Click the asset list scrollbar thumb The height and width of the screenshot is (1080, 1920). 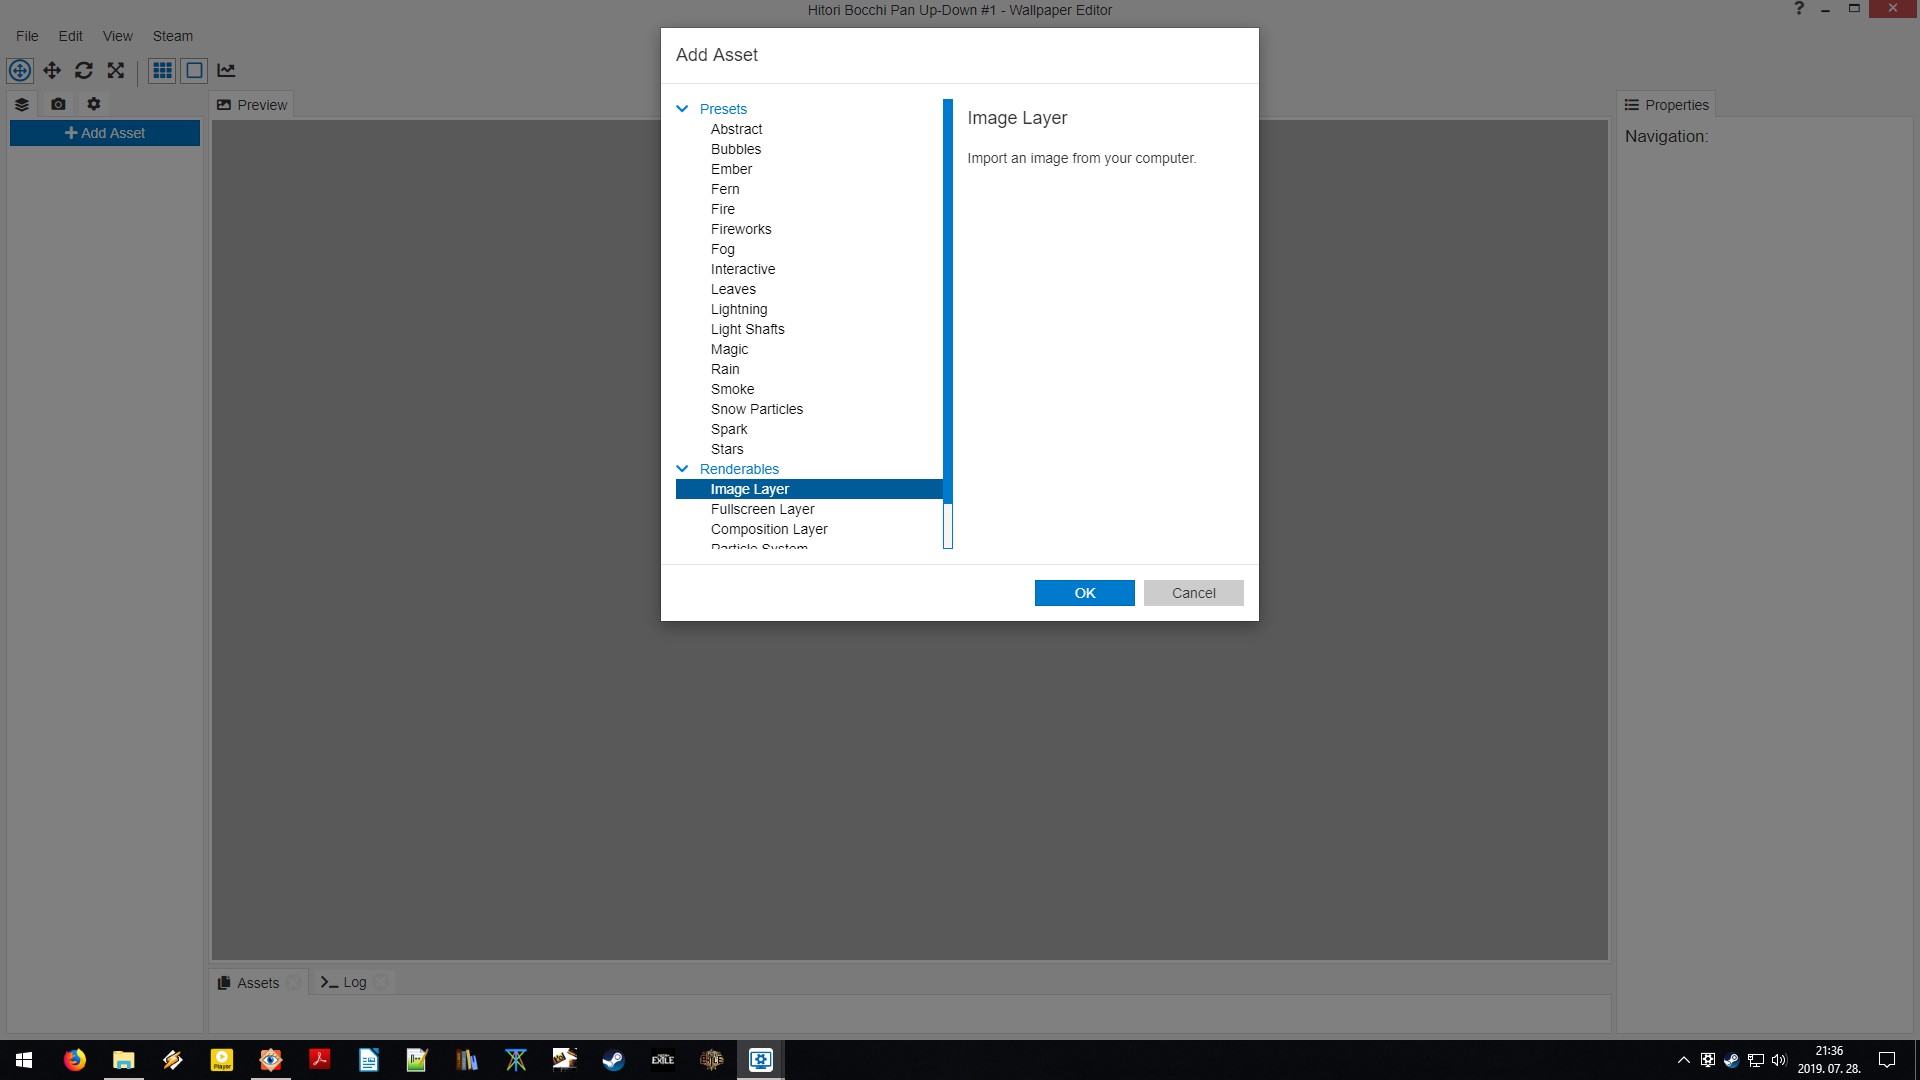point(947,300)
